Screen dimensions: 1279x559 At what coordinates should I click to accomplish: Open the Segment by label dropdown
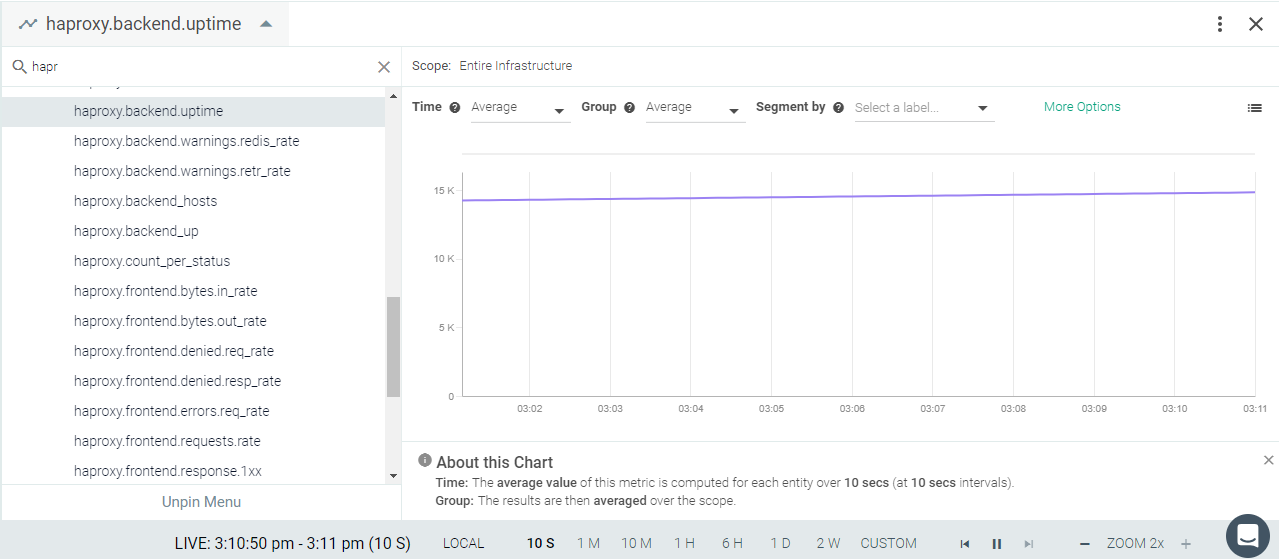(x=924, y=108)
